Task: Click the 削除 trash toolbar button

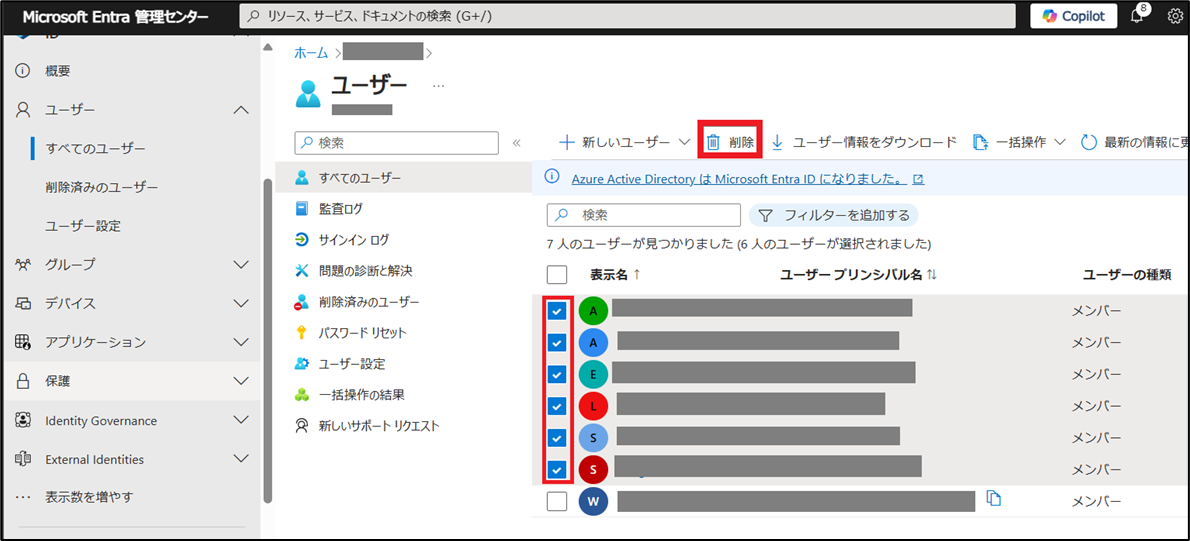Action: coord(730,143)
